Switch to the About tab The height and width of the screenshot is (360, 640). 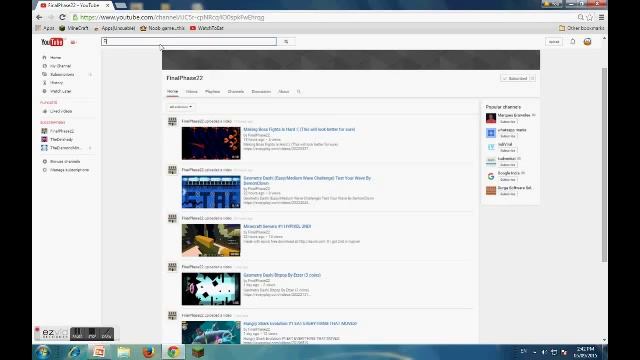pos(284,92)
